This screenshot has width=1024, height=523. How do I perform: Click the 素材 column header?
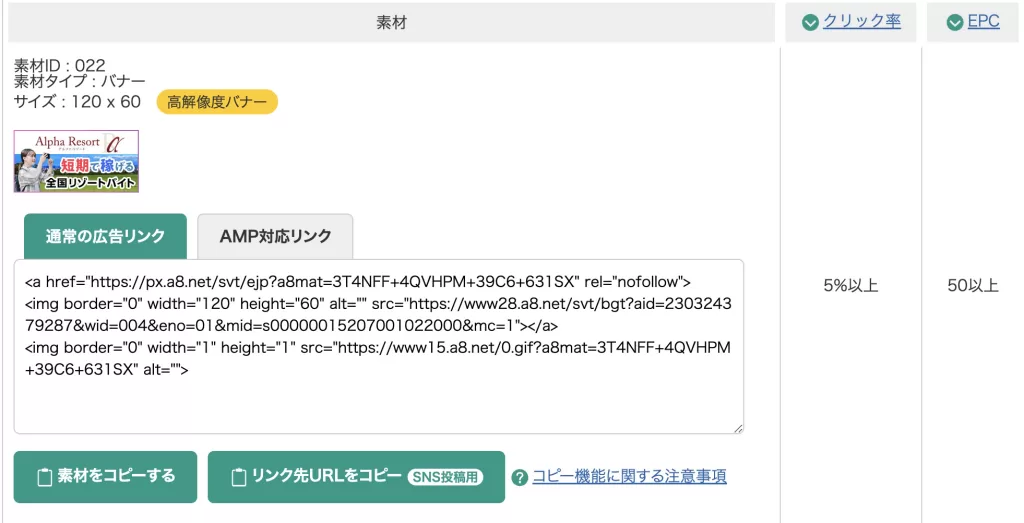tap(391, 22)
